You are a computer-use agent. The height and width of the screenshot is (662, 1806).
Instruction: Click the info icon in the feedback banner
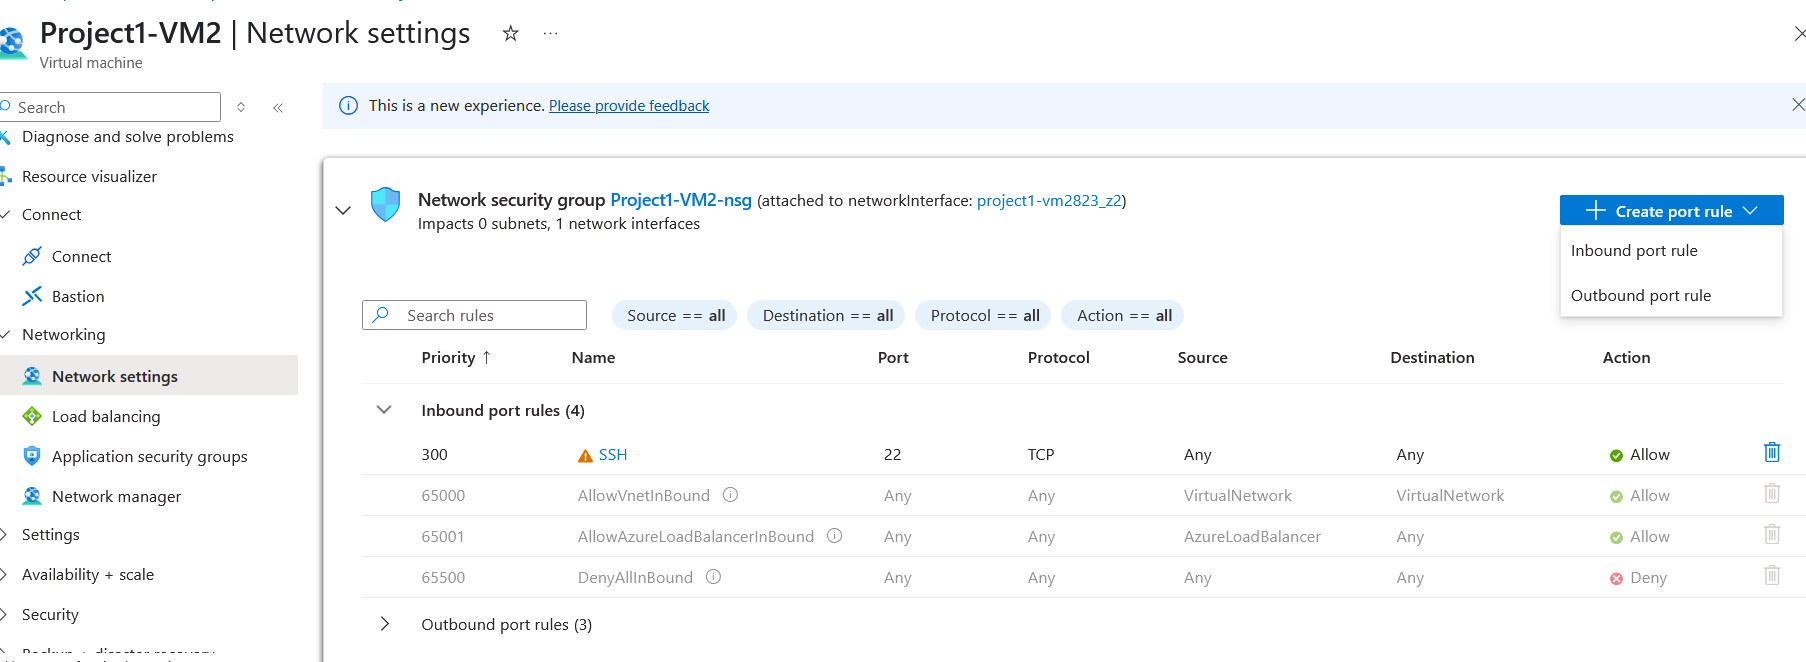coord(348,106)
